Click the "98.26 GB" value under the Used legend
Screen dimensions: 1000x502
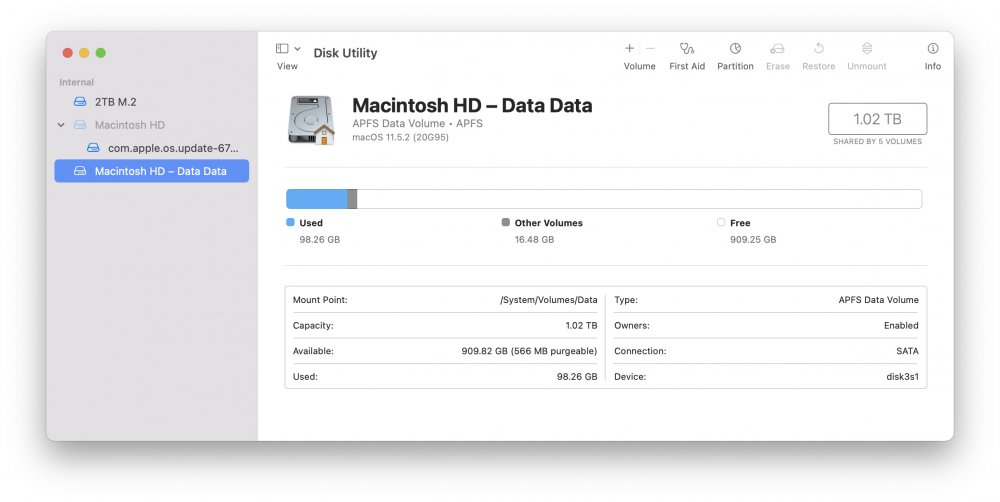click(x=320, y=240)
